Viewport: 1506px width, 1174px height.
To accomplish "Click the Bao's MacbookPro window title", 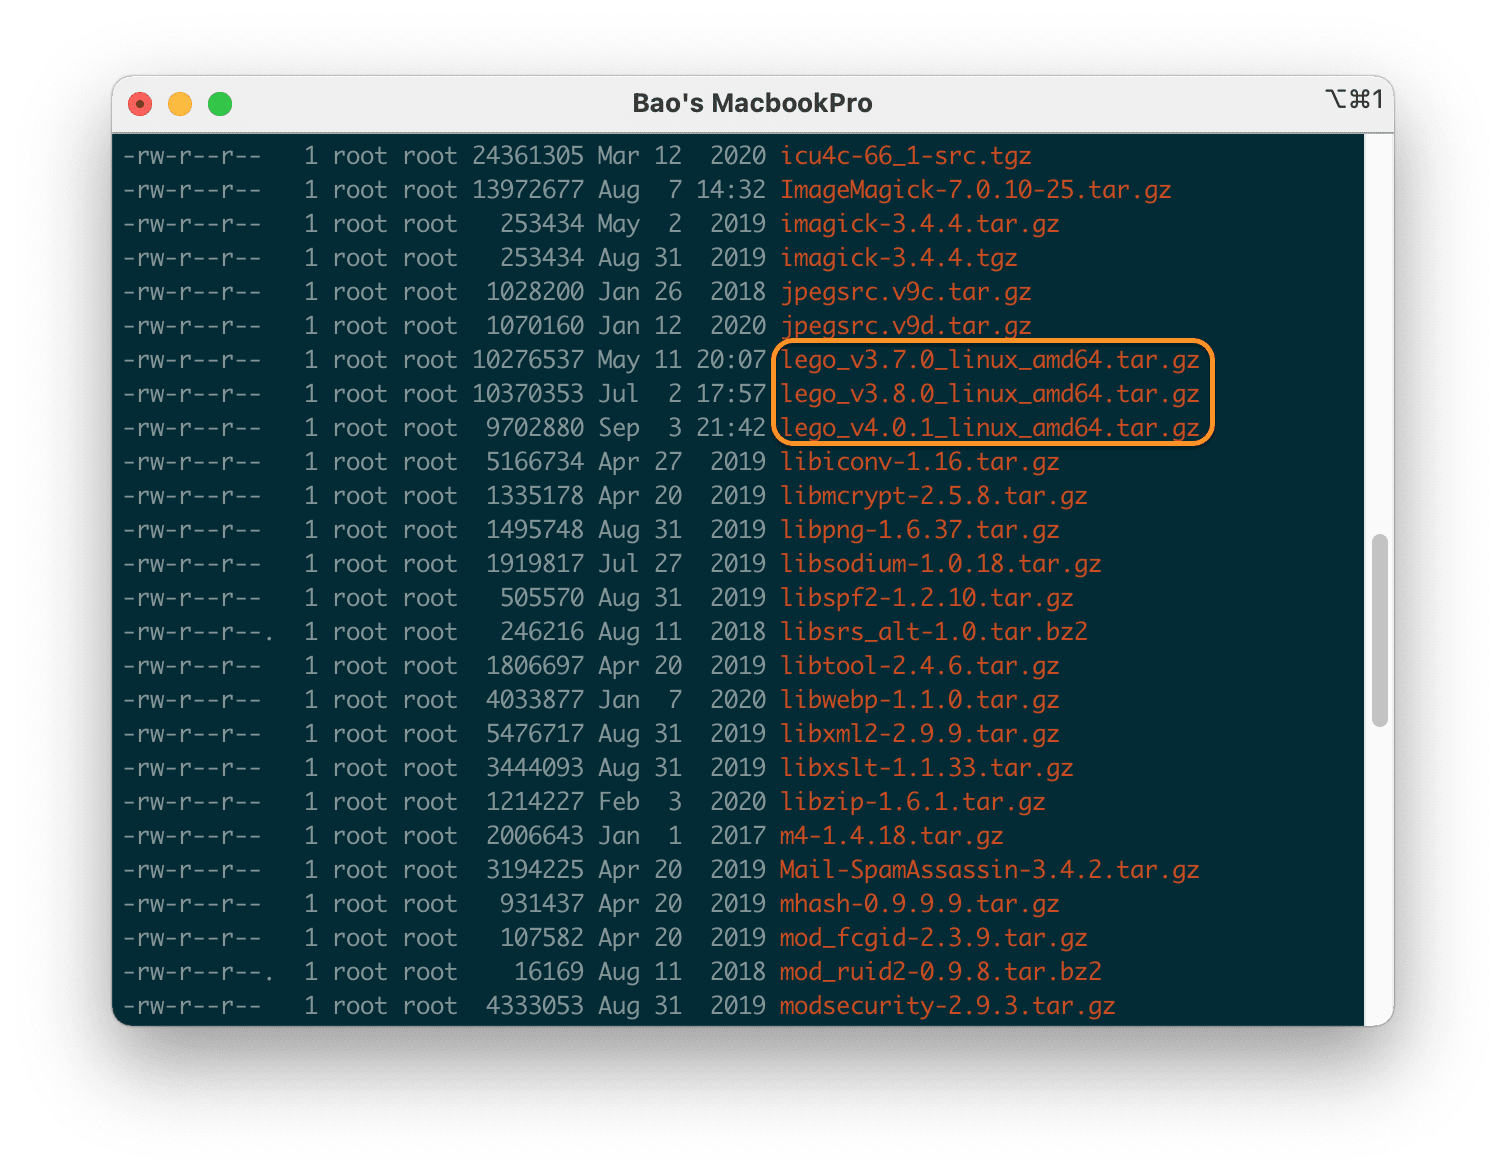I will pyautogui.click(x=752, y=103).
